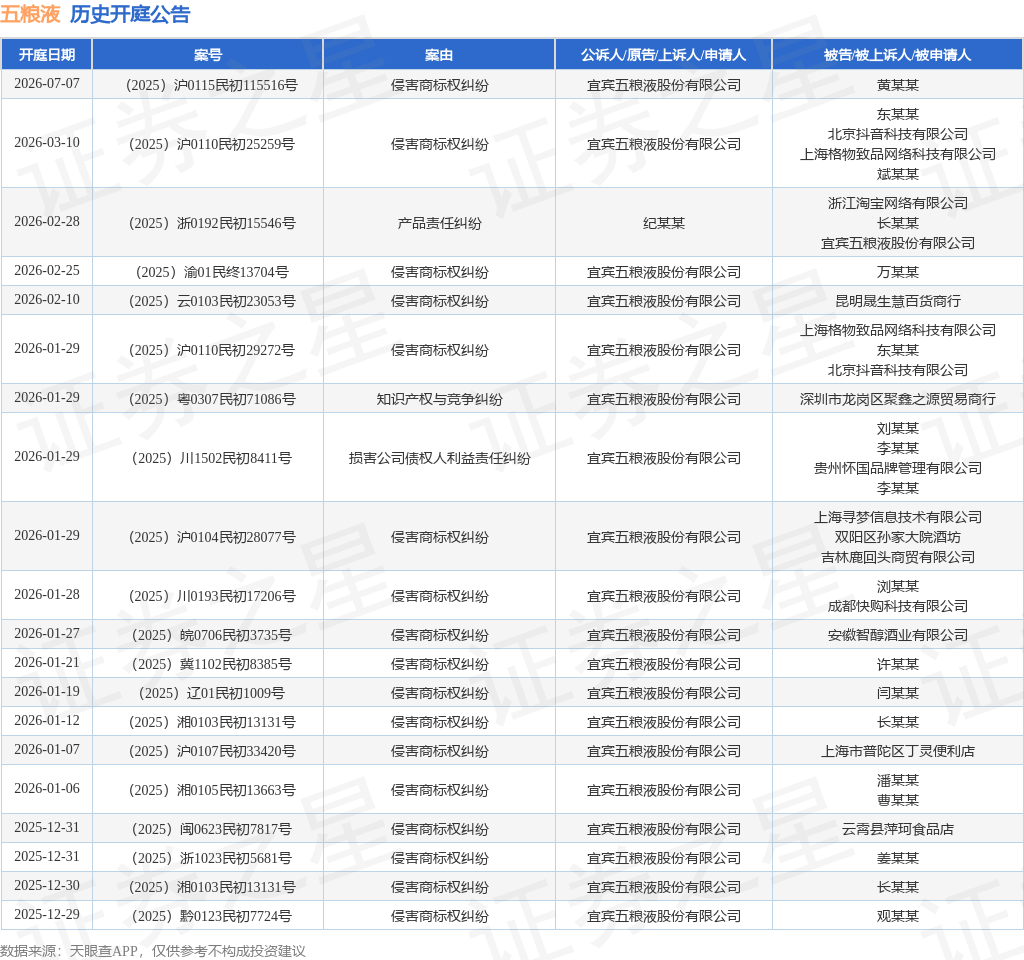Click the date 2026-03-10
This screenshot has width=1024, height=960.
[x=46, y=142]
